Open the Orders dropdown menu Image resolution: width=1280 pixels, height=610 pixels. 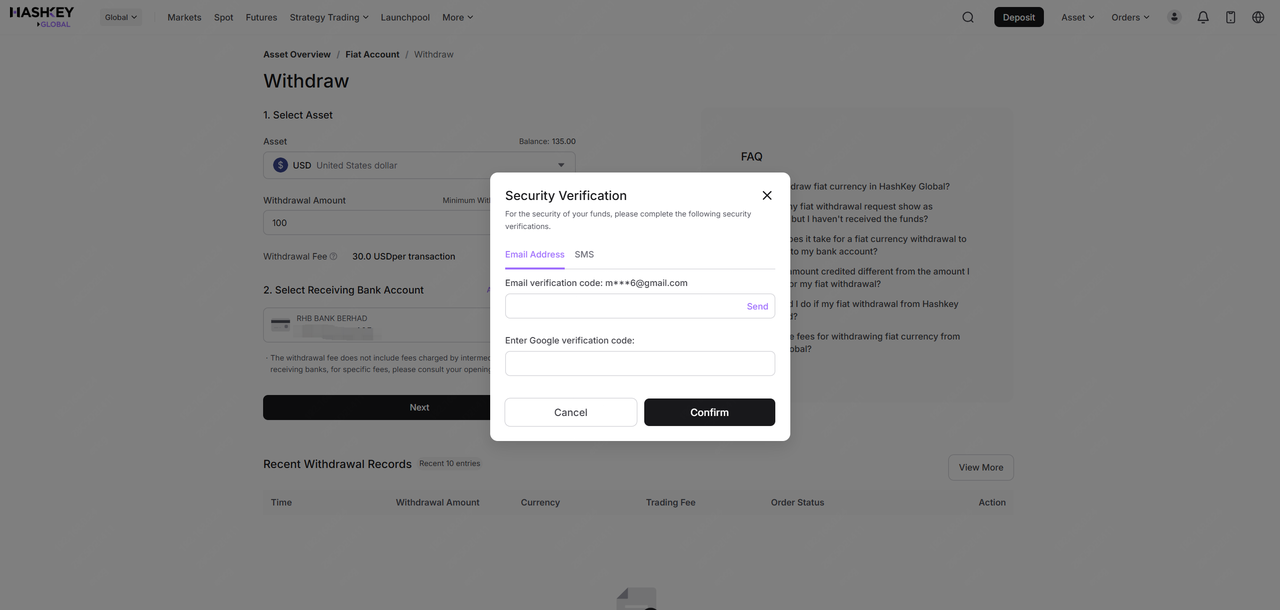pos(1130,17)
